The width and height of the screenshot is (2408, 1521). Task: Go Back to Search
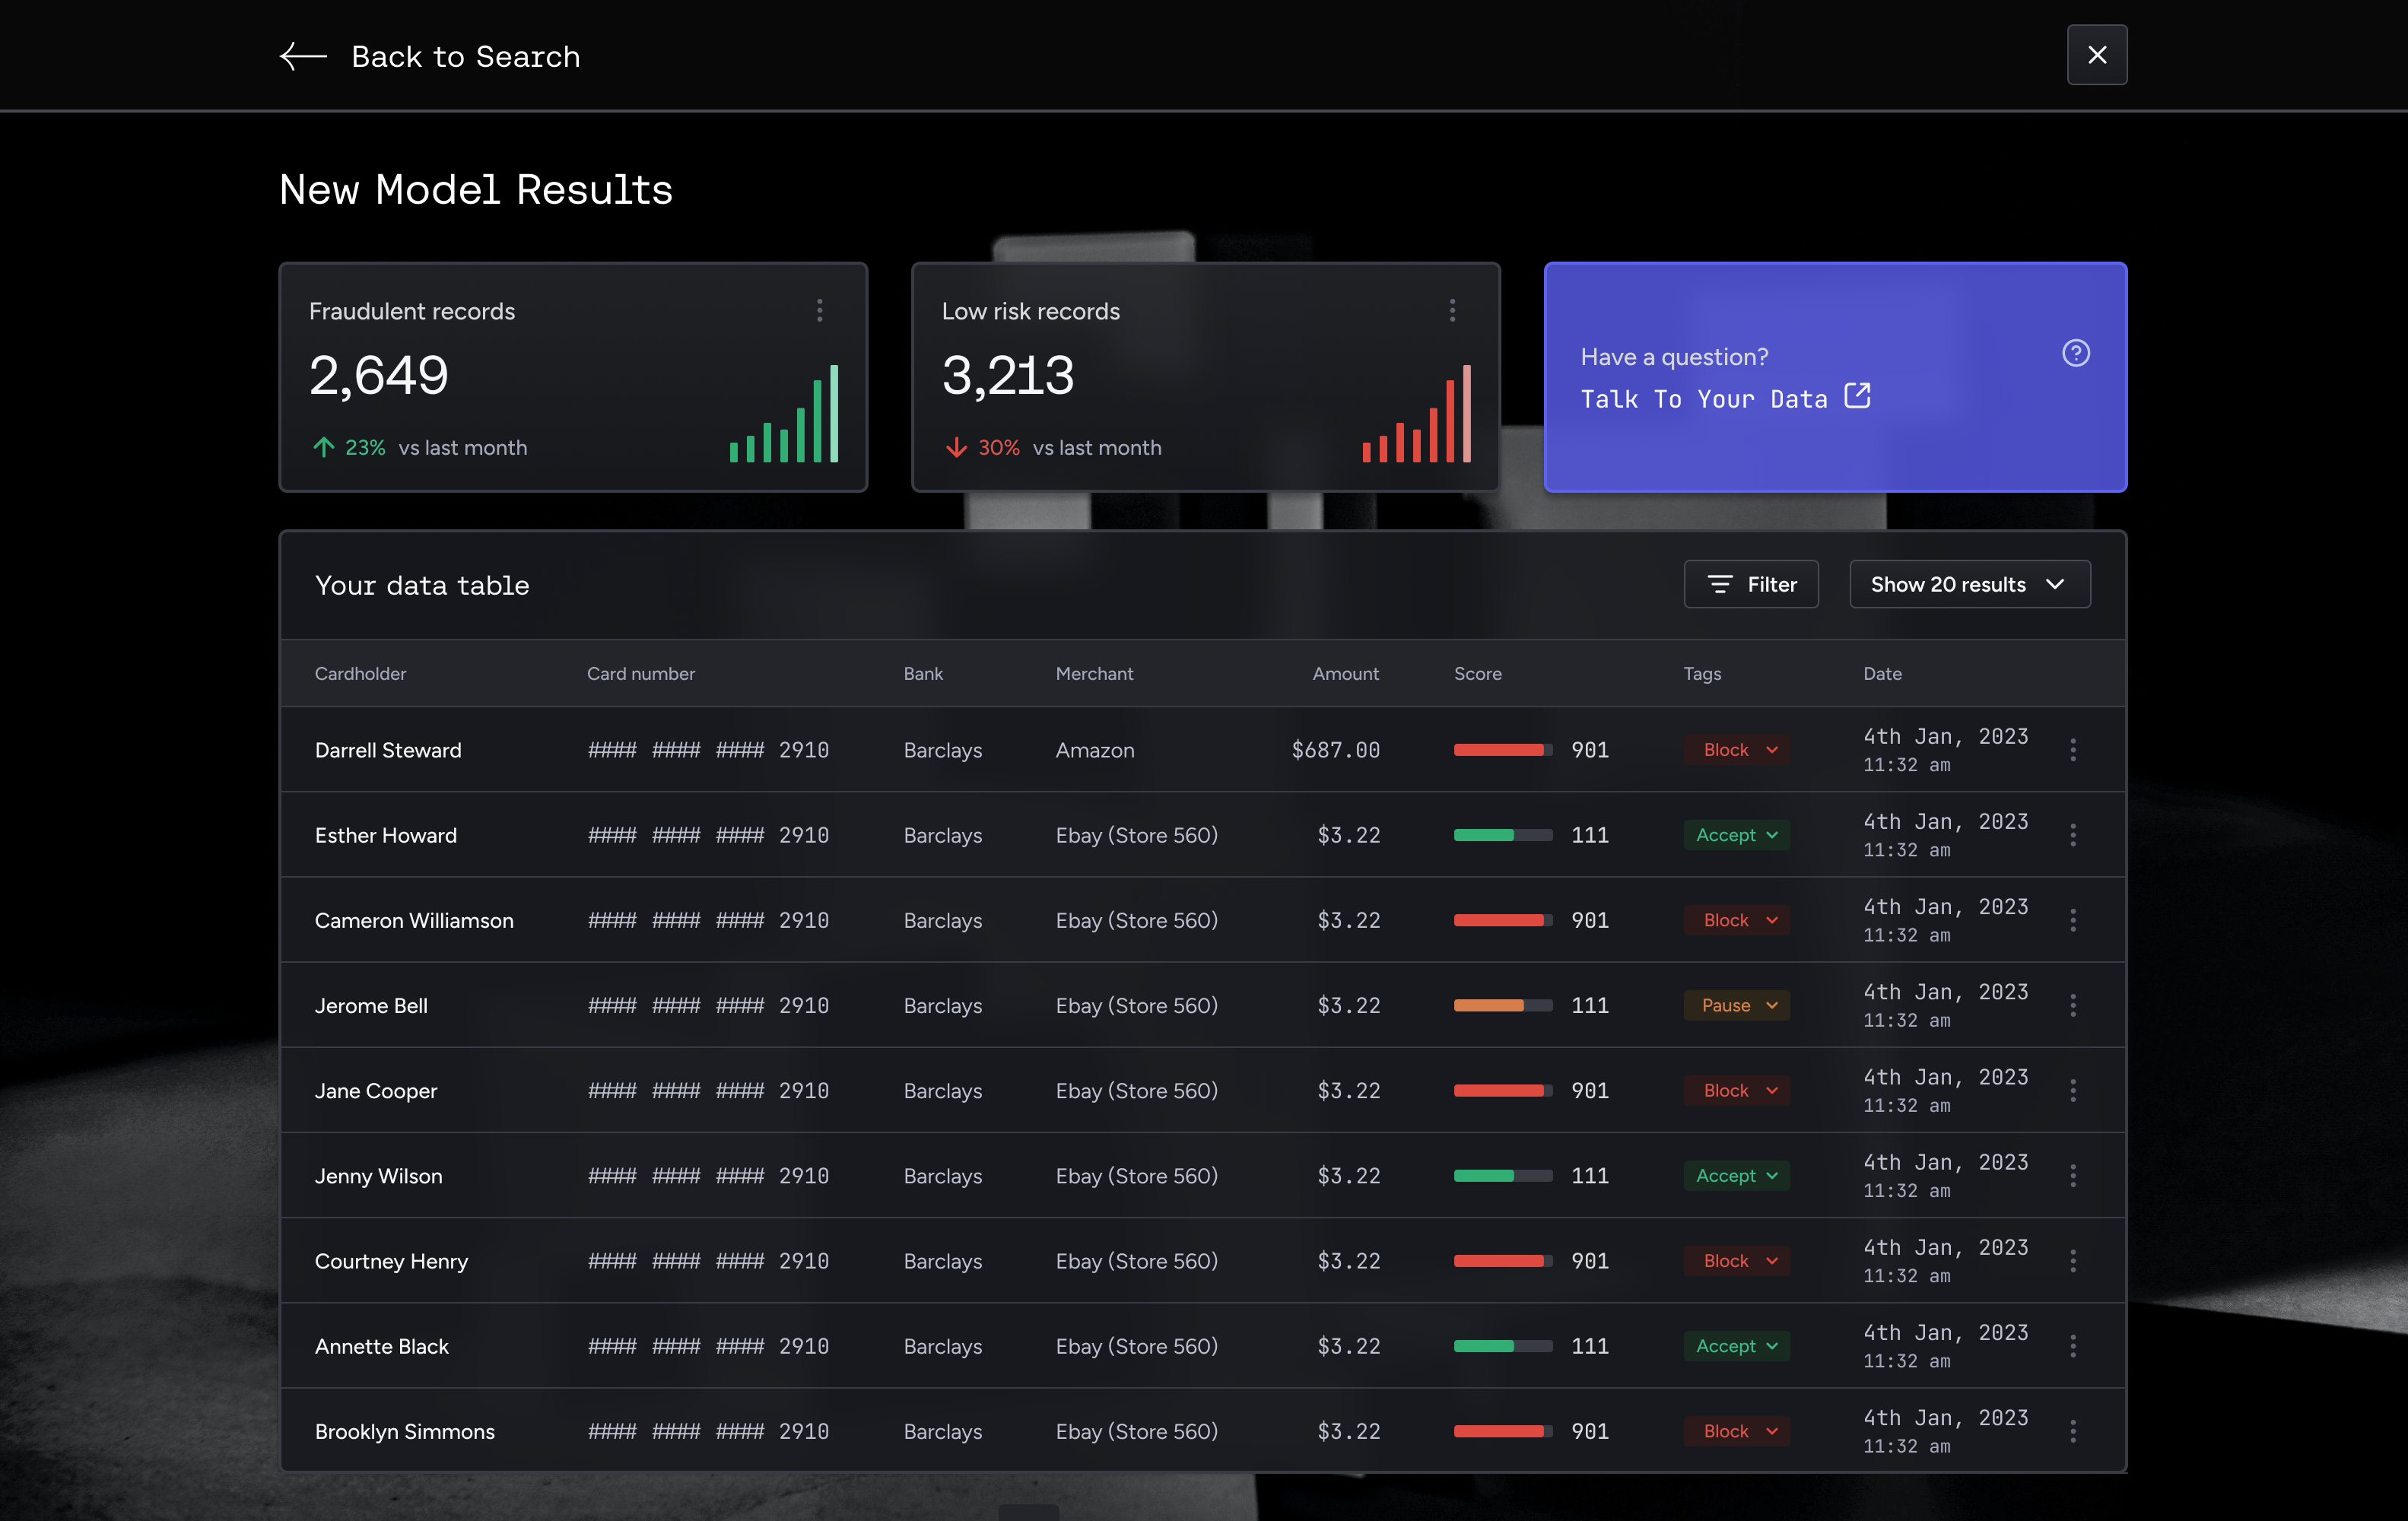[x=465, y=56]
